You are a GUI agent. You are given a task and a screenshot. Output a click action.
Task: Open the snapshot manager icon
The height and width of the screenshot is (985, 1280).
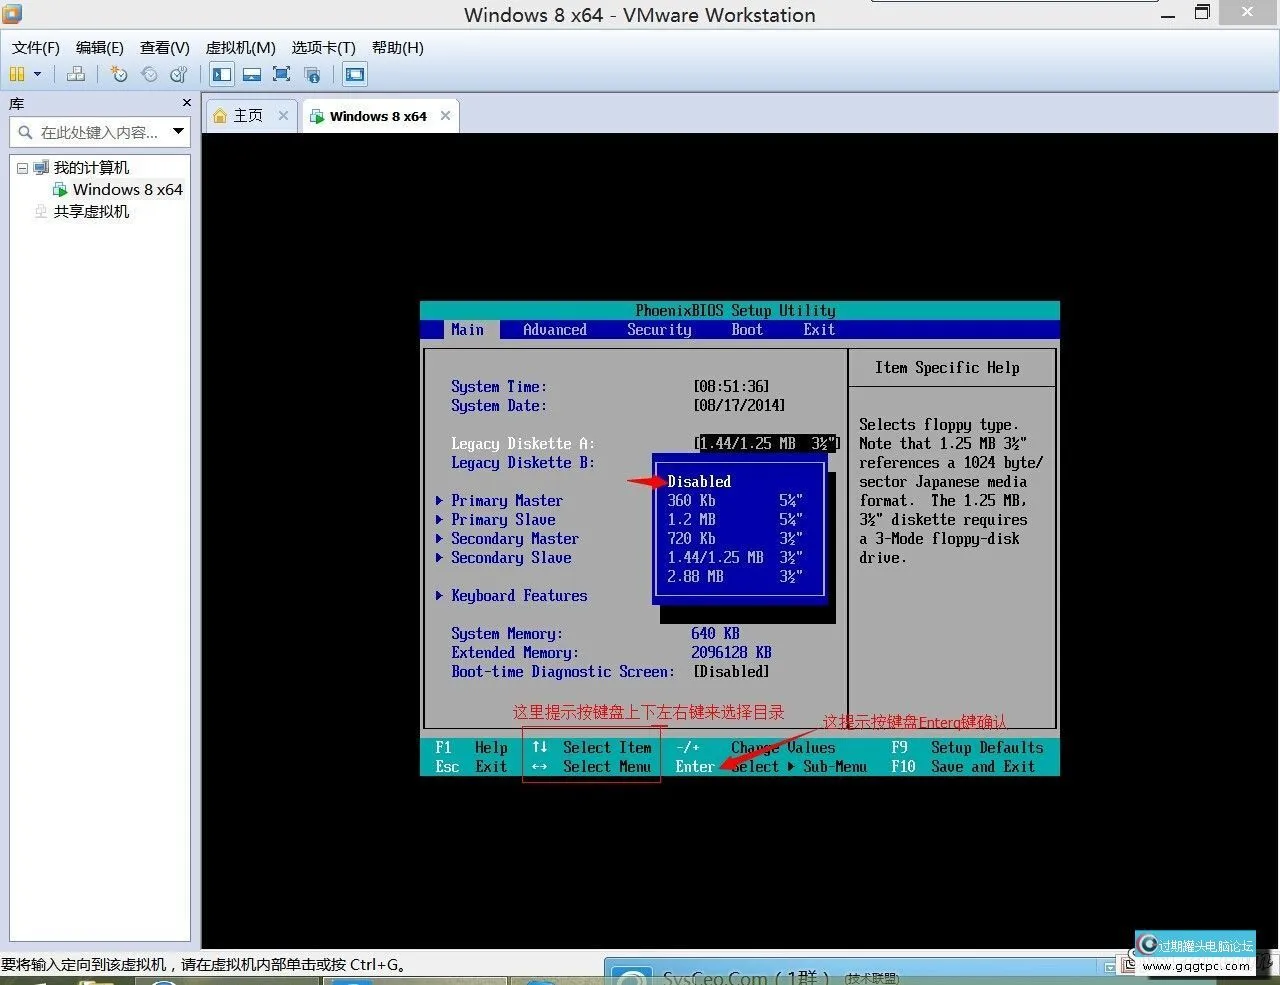point(179,74)
